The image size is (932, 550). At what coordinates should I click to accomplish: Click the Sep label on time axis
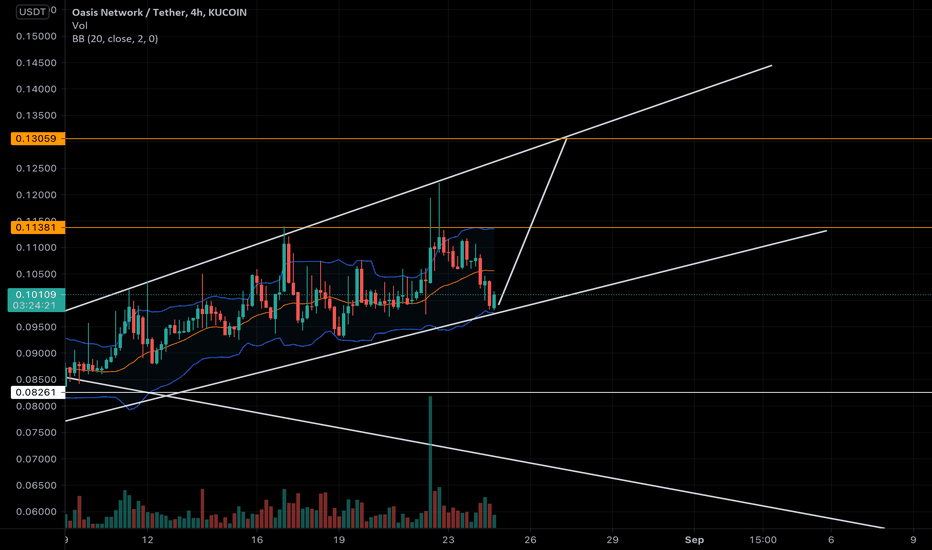(x=694, y=540)
